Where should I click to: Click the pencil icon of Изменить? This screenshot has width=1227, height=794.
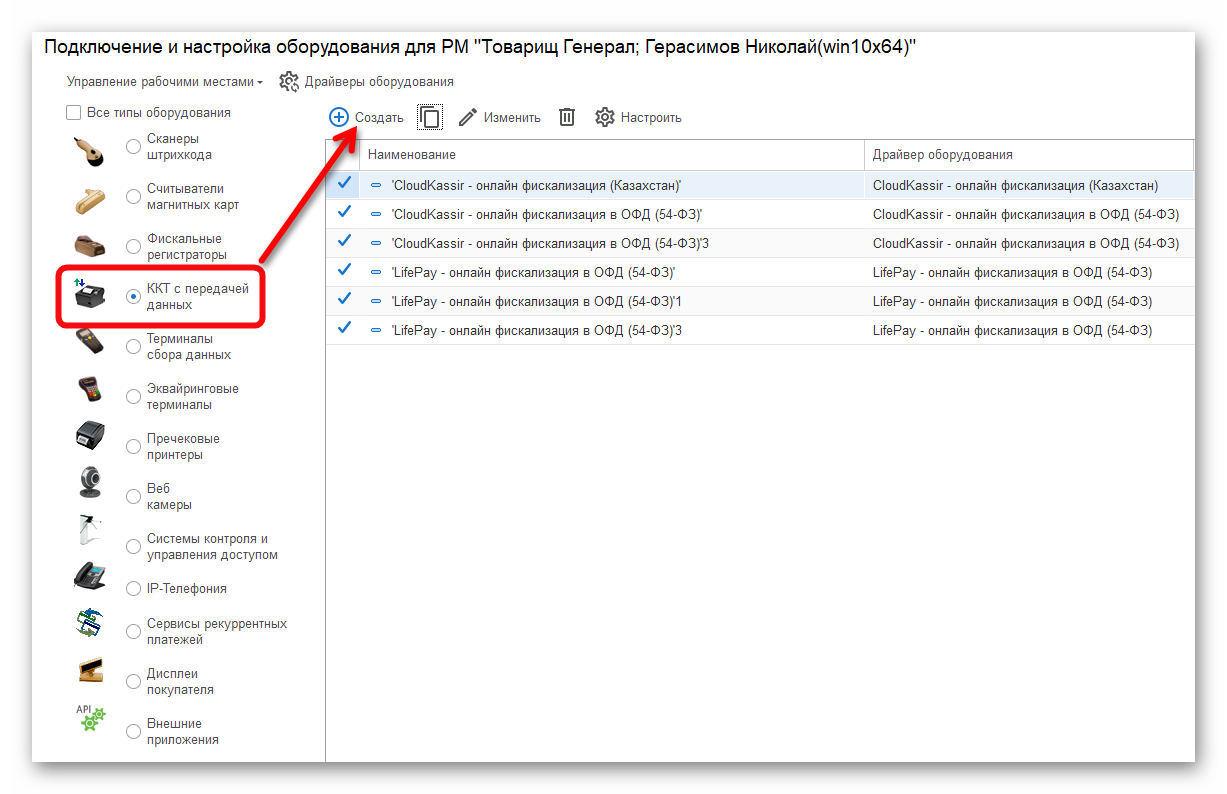[468, 117]
